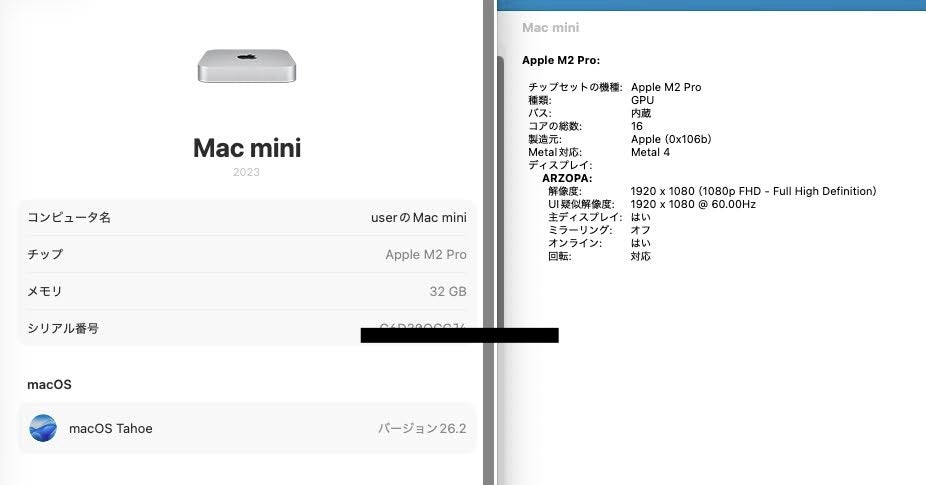Click the チップ row value Apple M2 Pro

[x=425, y=254]
